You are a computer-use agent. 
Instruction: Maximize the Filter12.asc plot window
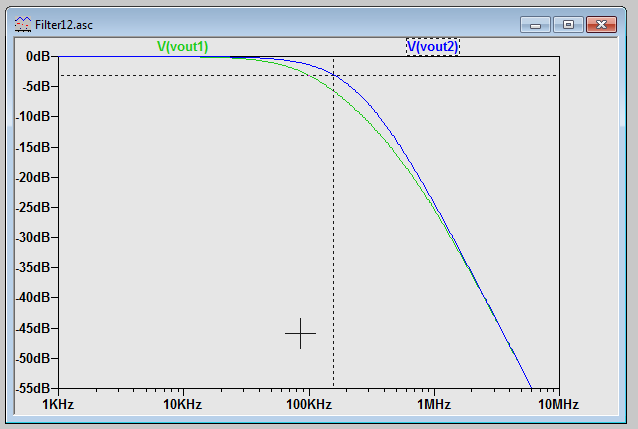tap(568, 25)
